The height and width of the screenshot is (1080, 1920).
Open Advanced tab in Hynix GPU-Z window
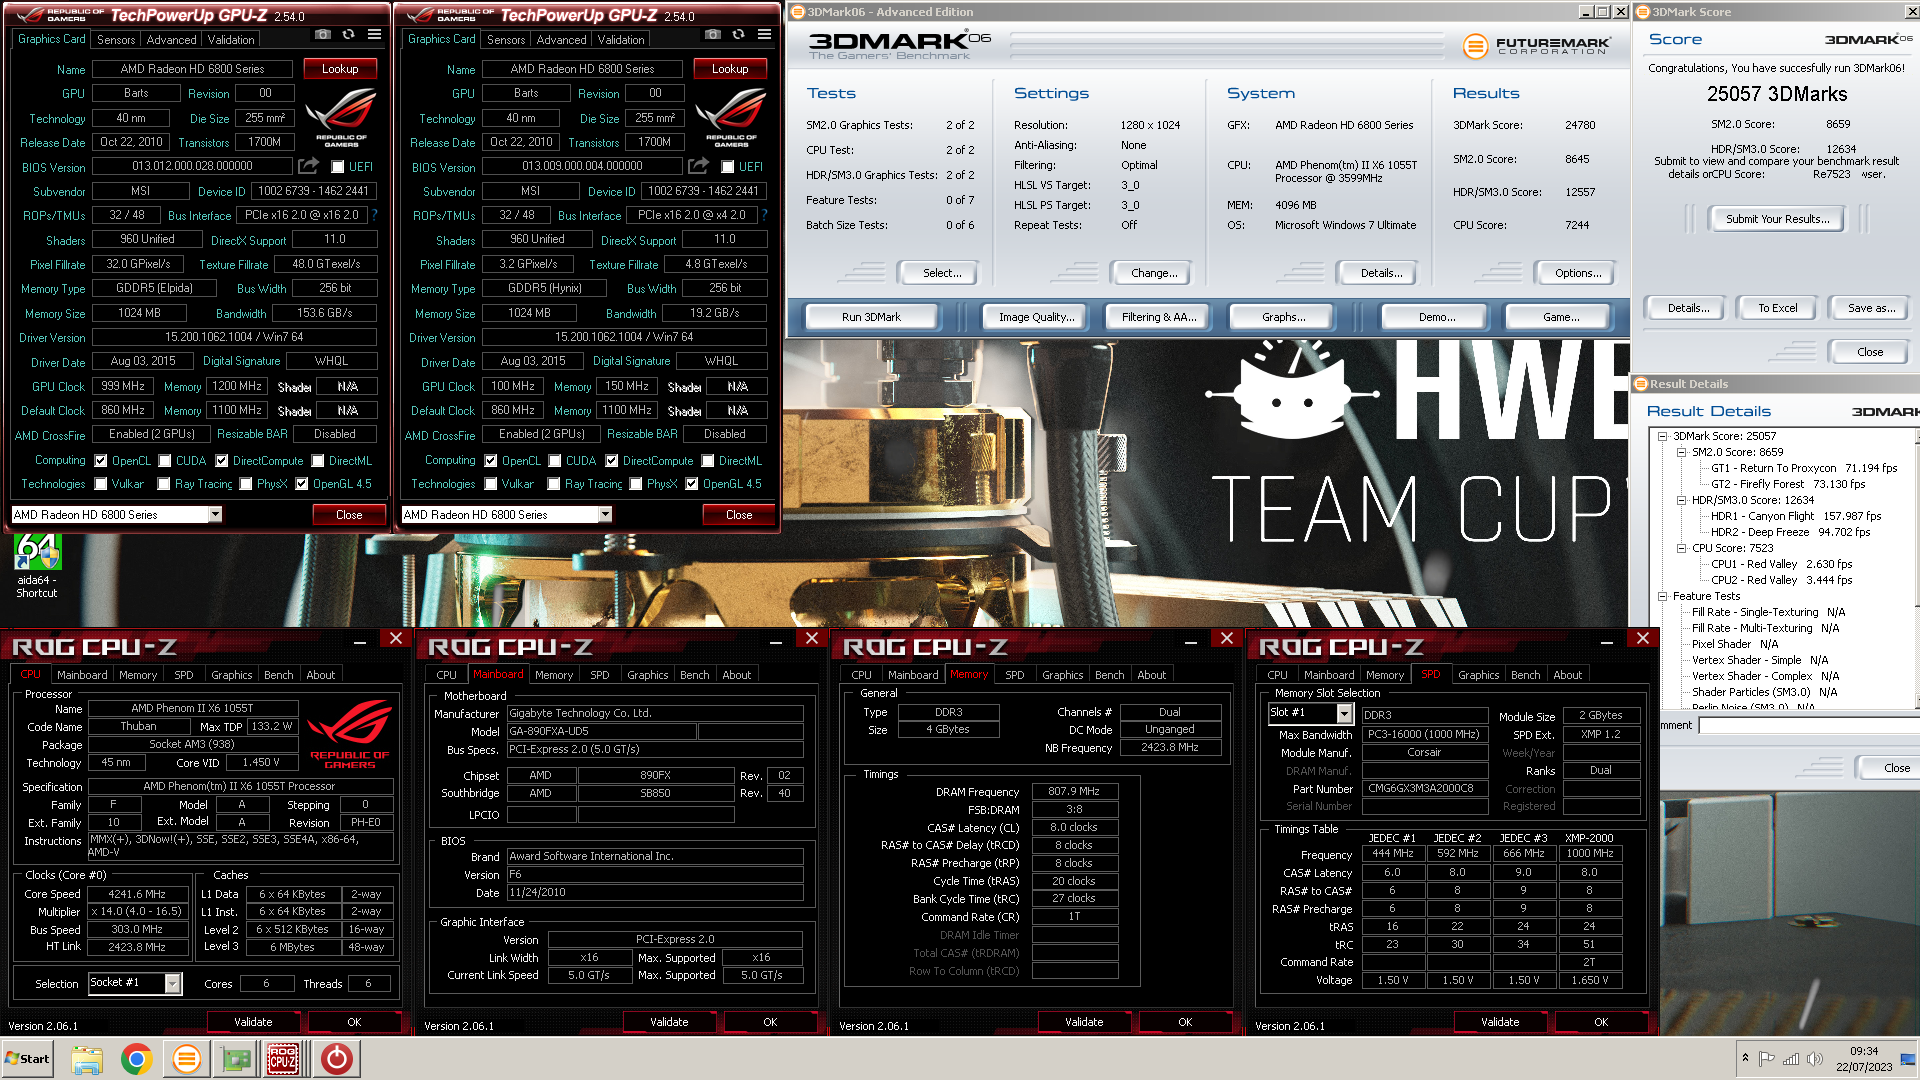(561, 39)
